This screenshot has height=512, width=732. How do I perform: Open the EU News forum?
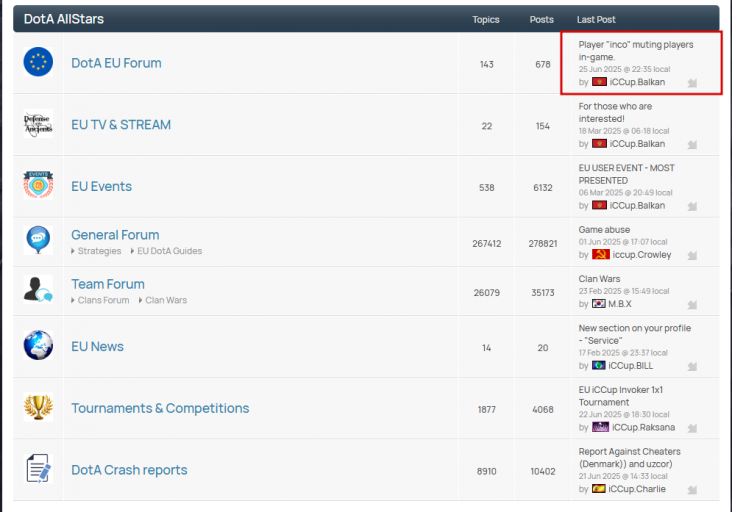97,346
